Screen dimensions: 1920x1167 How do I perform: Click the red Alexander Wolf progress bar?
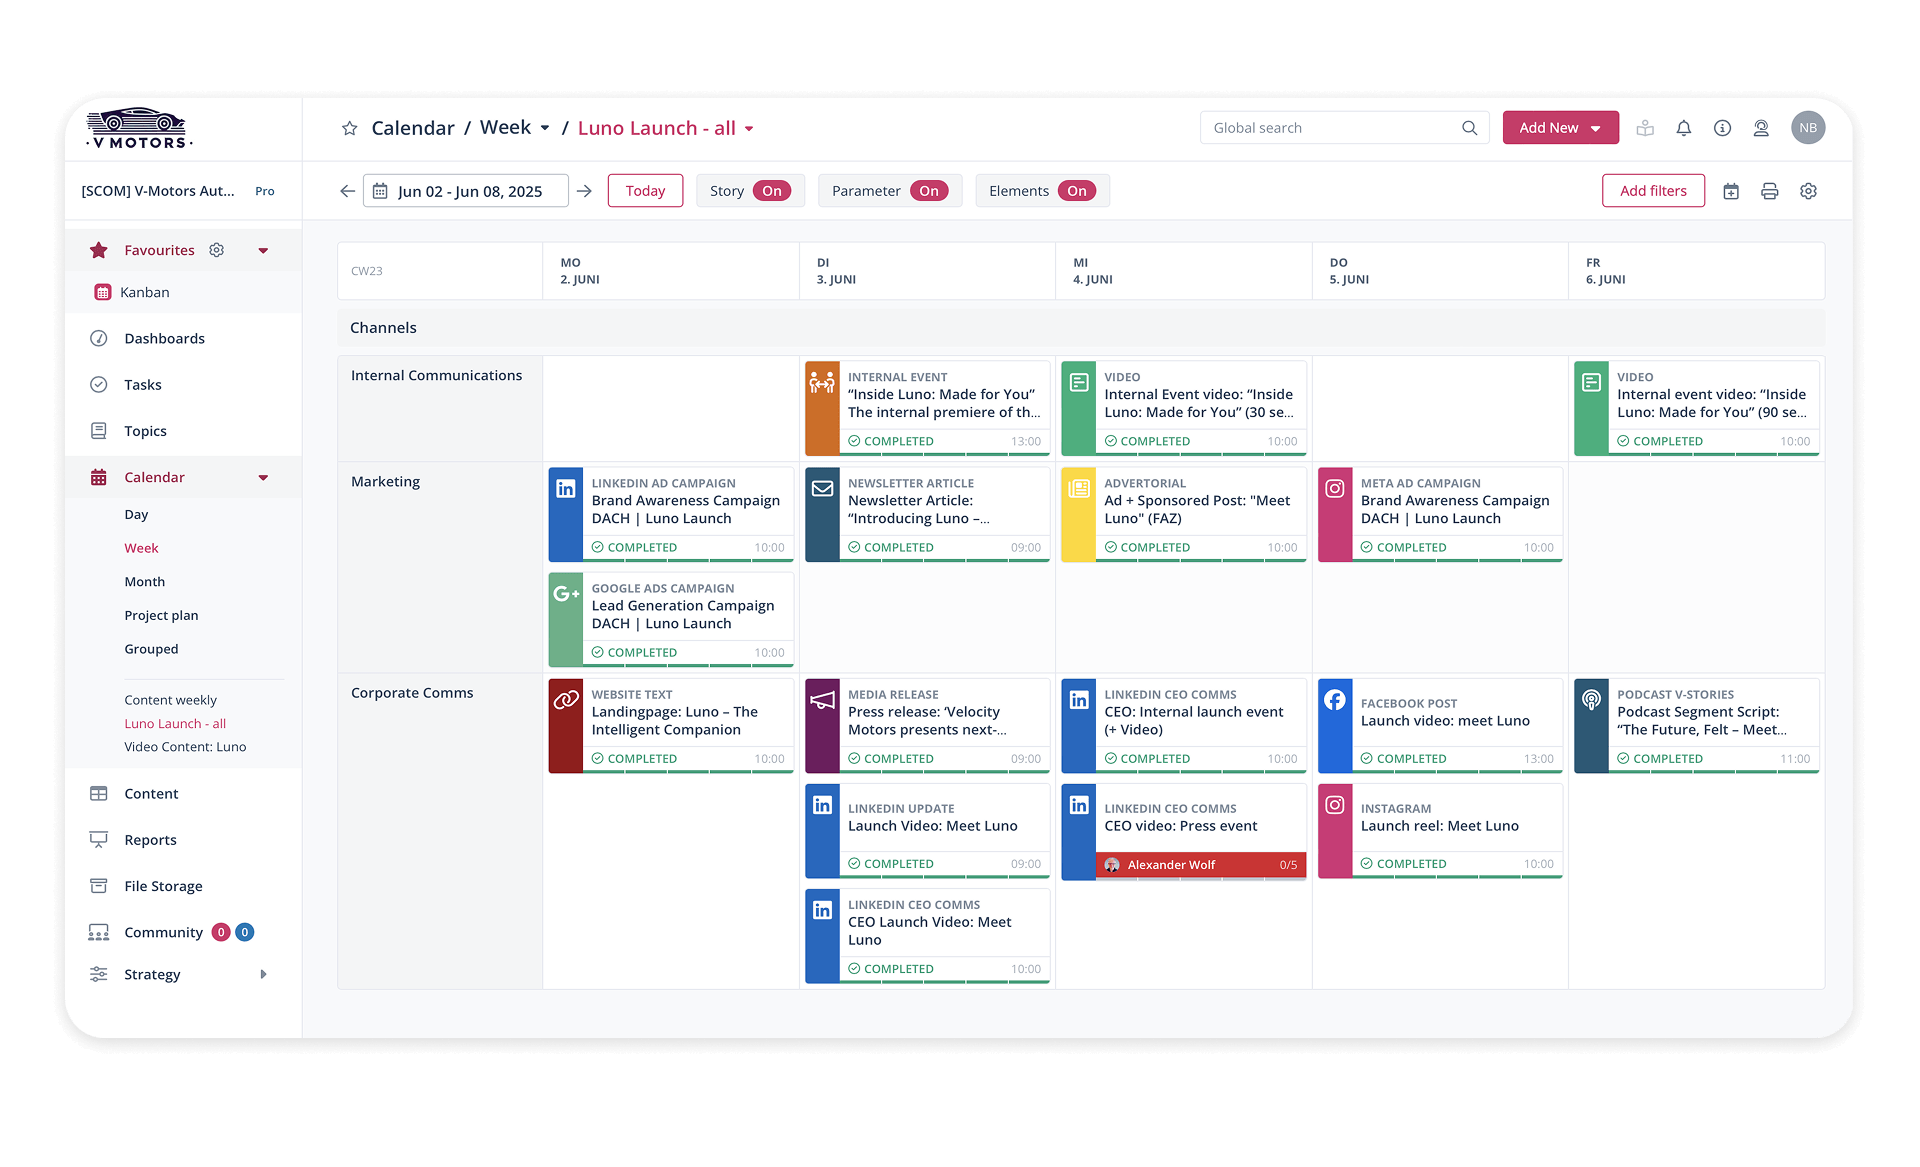[x=1201, y=865]
